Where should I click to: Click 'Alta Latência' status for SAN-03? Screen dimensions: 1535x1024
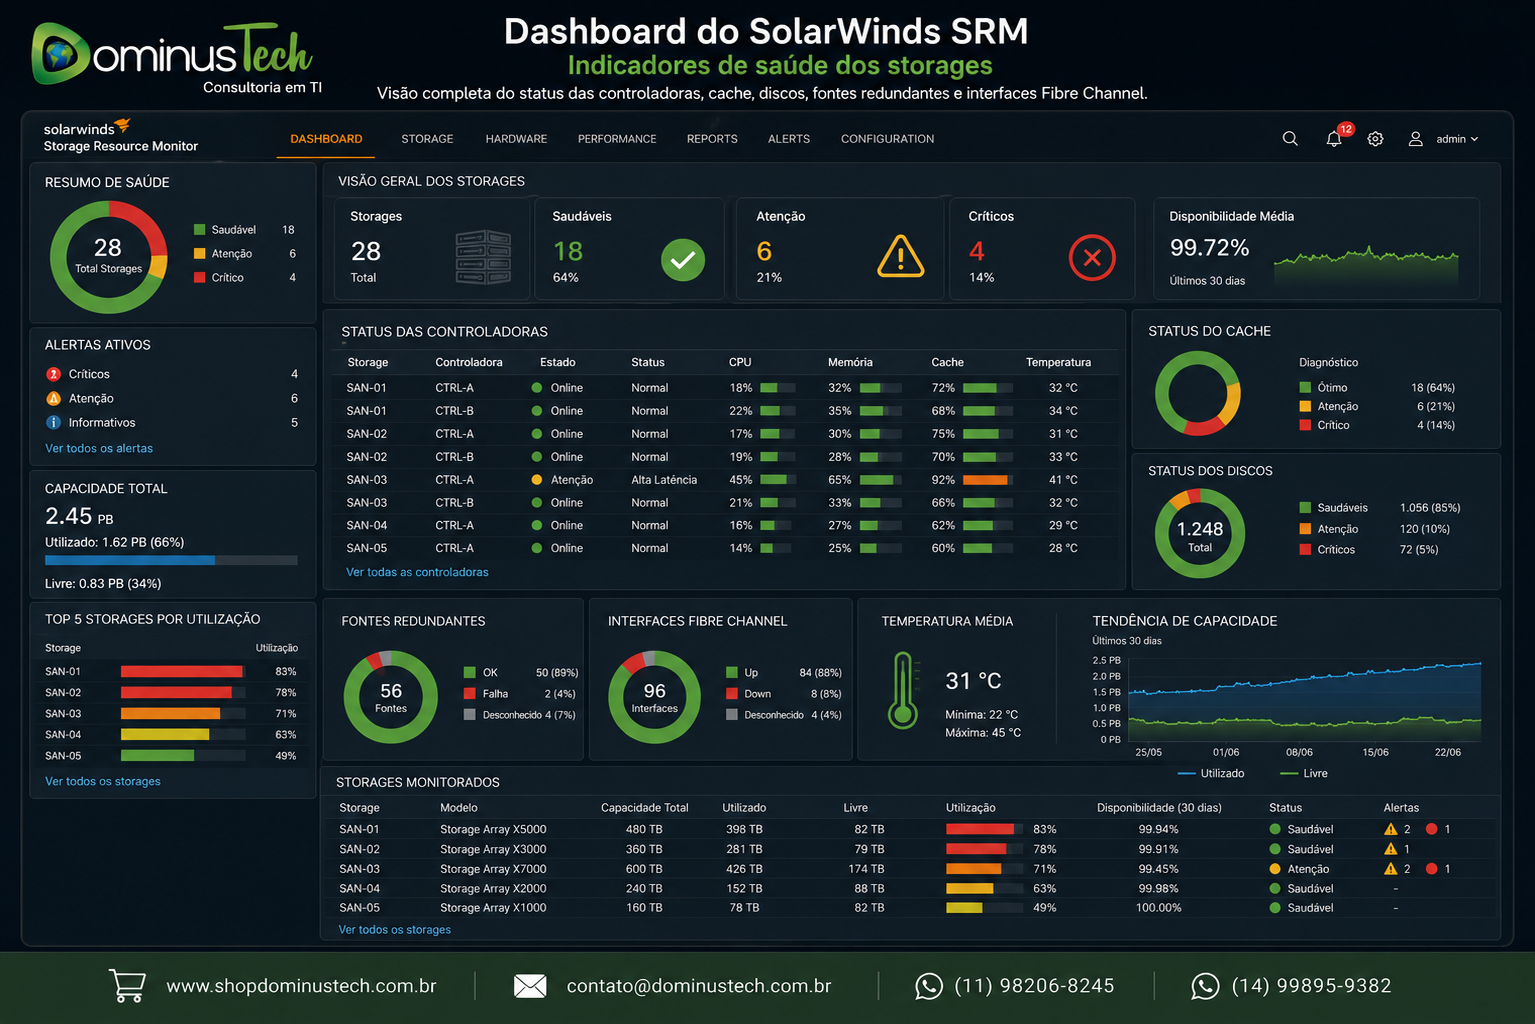[x=664, y=480]
